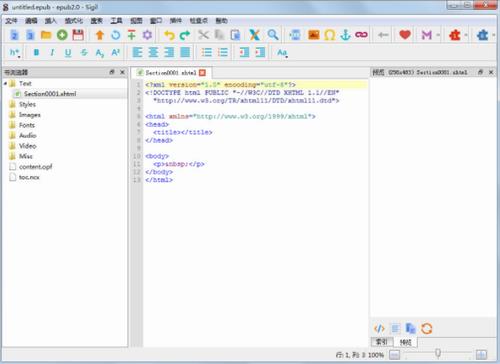This screenshot has height=364, width=500.
Task: Center the text
Action: click(153, 52)
